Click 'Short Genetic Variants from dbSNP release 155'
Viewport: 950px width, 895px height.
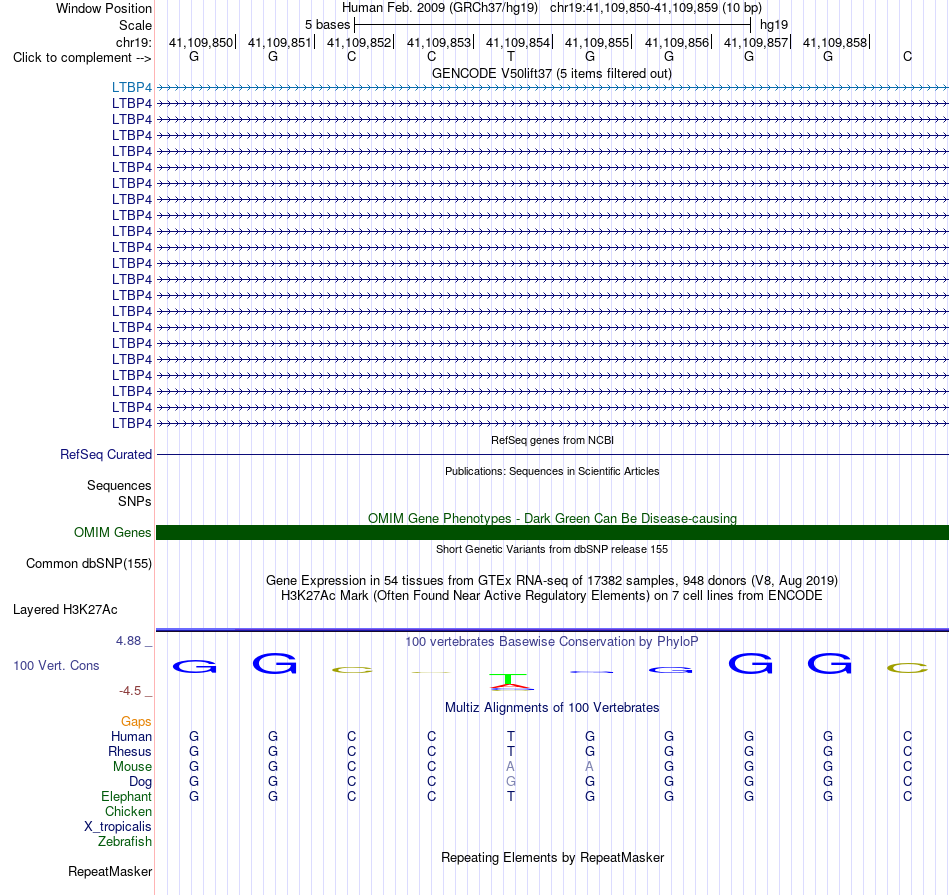(x=552, y=549)
